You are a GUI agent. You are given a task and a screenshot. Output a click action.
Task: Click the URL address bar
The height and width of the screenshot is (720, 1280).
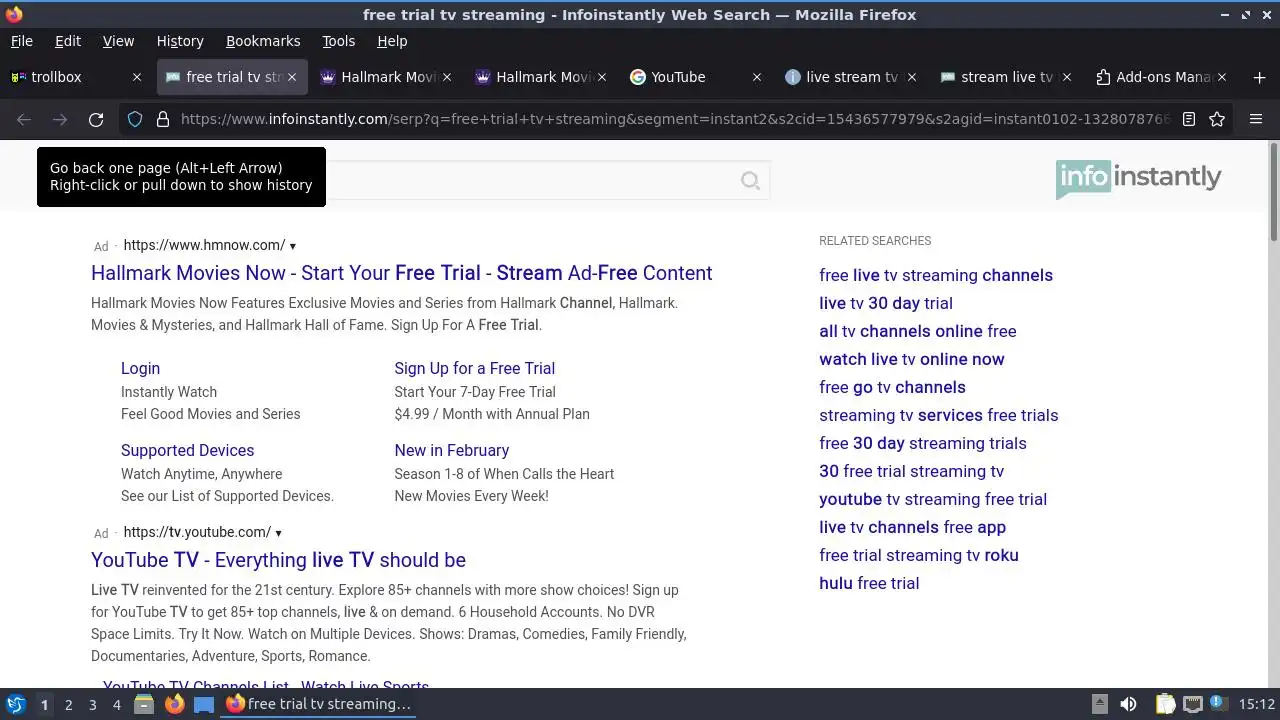pyautogui.click(x=675, y=119)
